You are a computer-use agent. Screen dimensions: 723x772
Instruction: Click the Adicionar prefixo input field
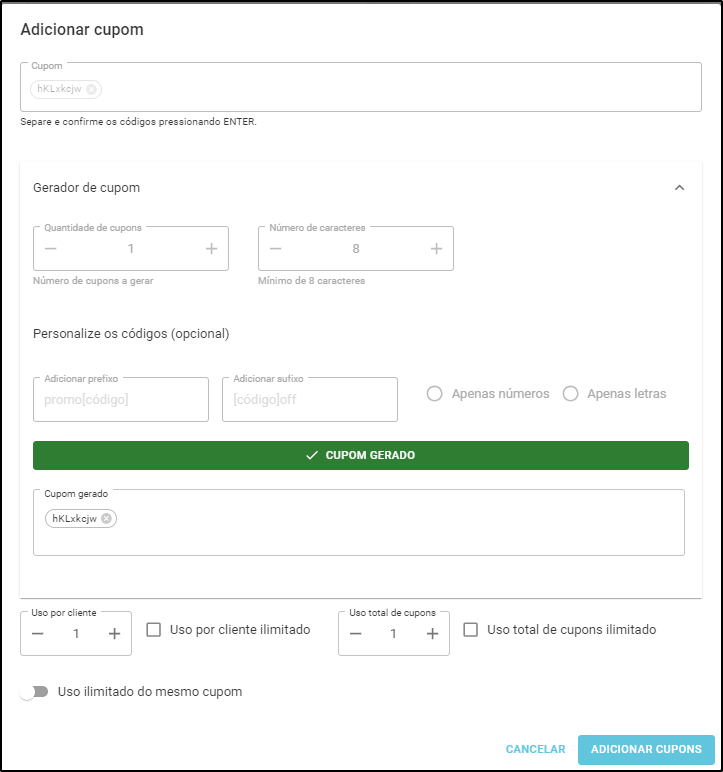(121, 399)
